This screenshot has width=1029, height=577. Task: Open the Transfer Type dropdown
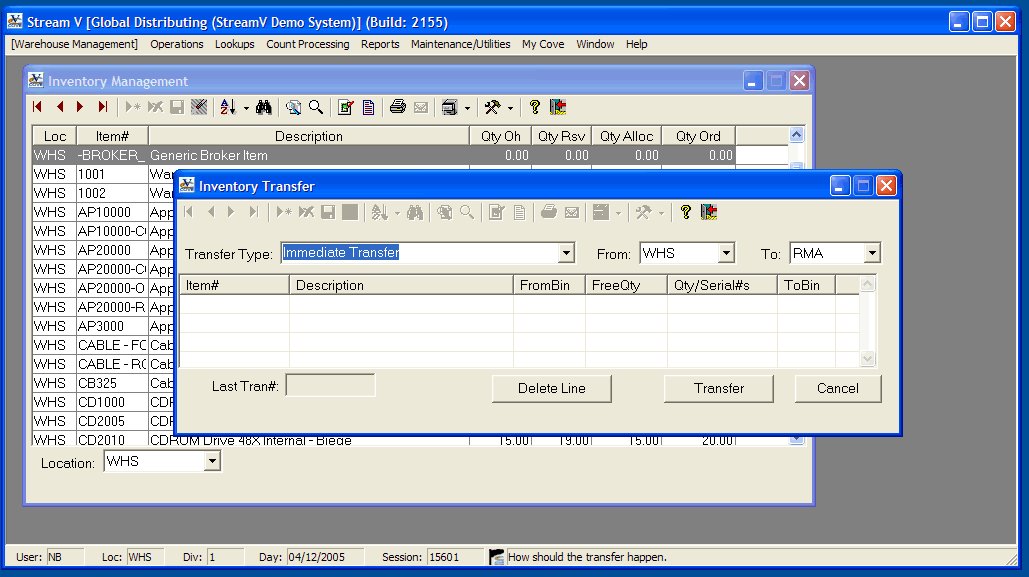tap(566, 253)
